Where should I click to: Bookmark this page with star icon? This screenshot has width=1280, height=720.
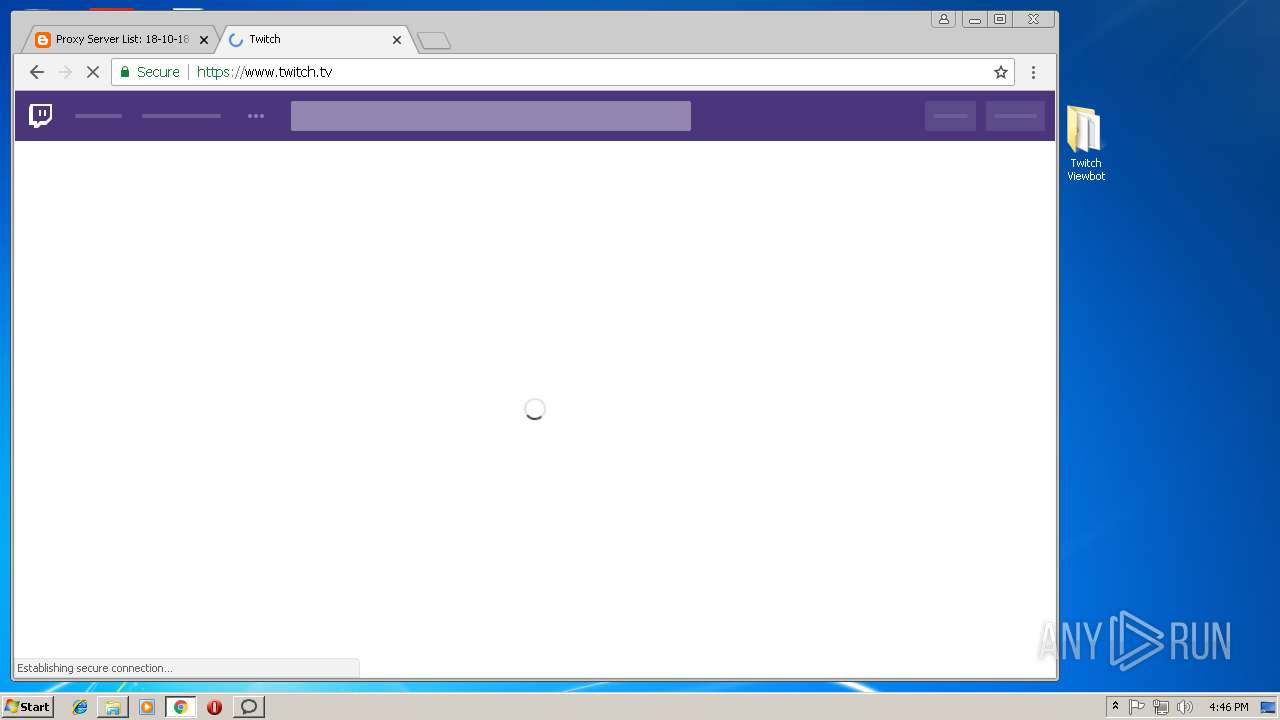pyautogui.click(x=1000, y=72)
